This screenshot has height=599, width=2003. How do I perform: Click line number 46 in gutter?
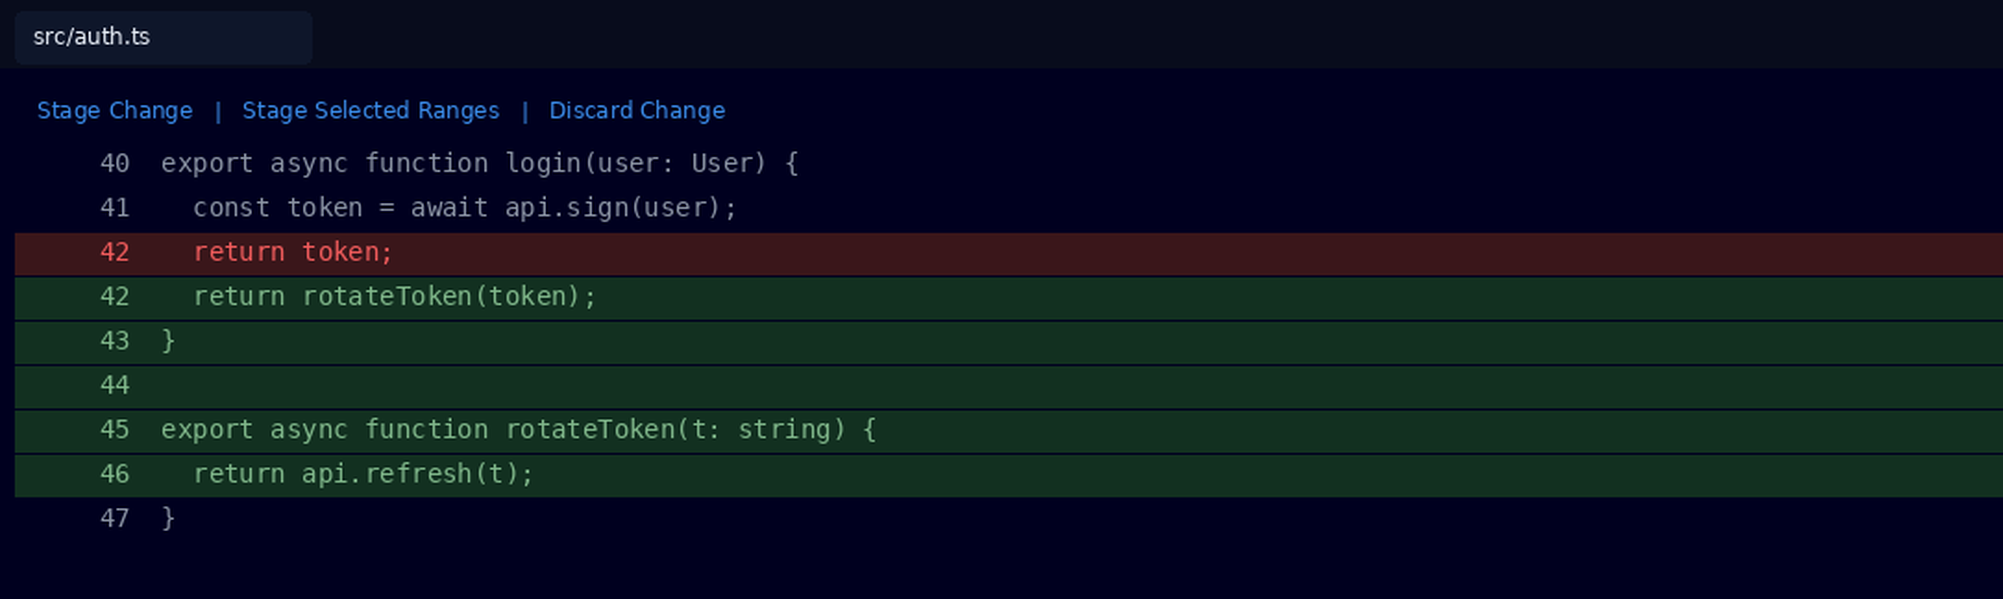coord(114,474)
